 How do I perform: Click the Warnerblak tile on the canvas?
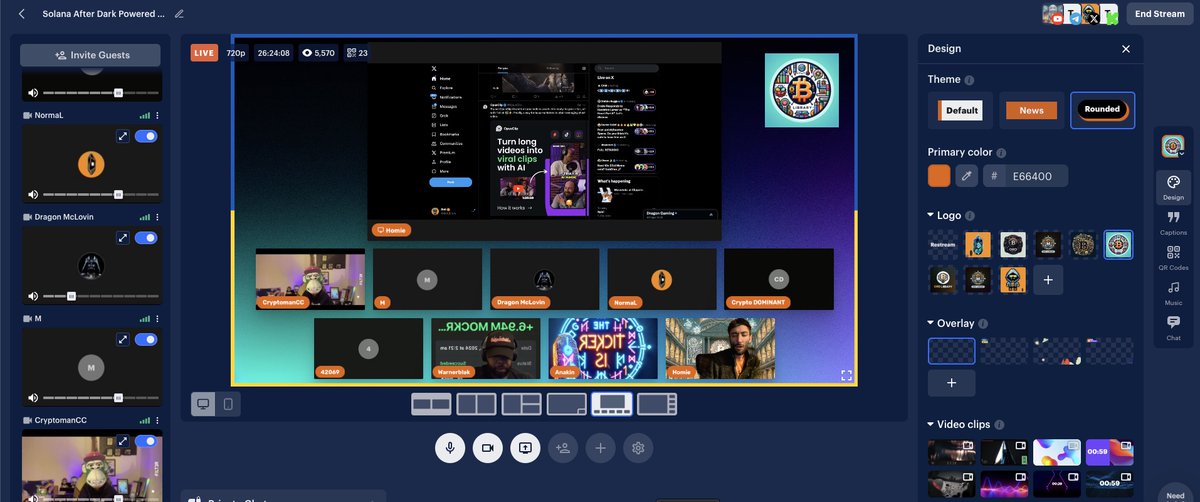tap(486, 349)
